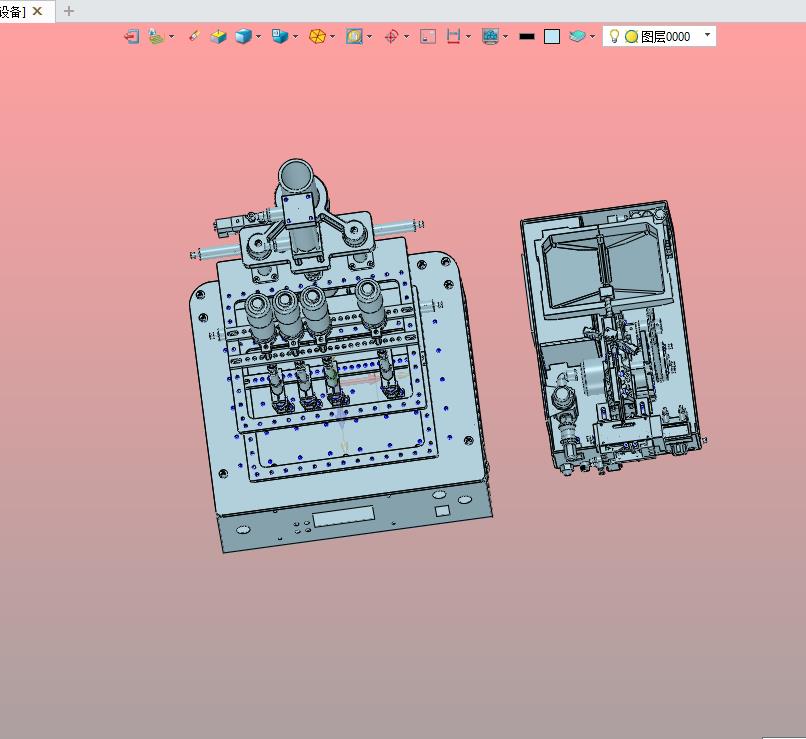The image size is (806, 739).
Task: Click the monitor display settings icon
Action: [x=490, y=36]
